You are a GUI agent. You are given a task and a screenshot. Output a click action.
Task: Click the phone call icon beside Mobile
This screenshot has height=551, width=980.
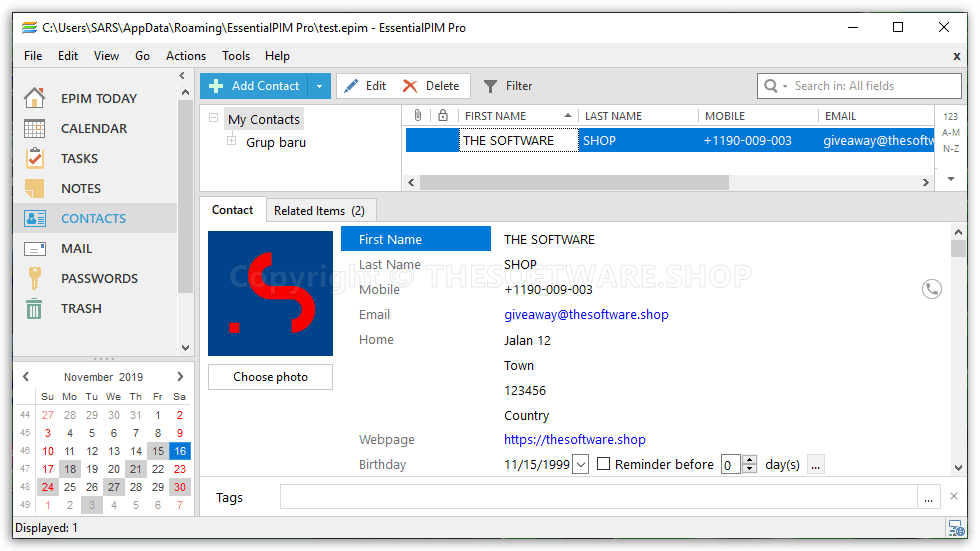(x=931, y=289)
